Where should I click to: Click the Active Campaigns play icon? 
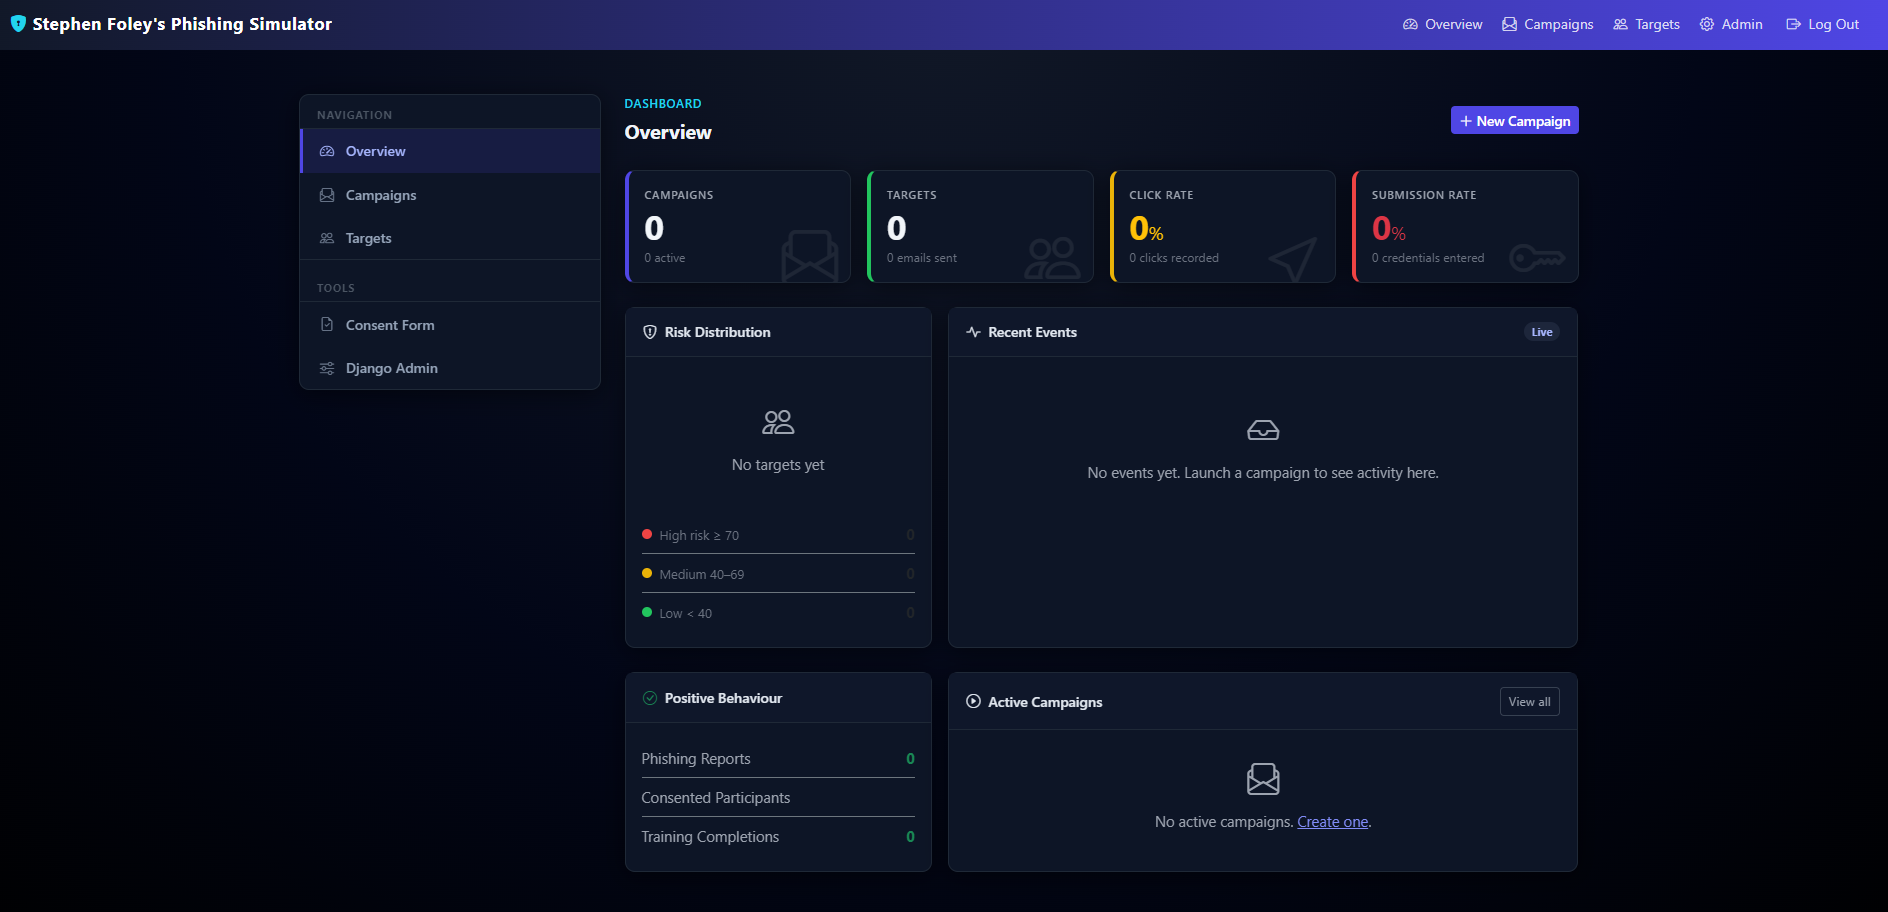(x=972, y=701)
